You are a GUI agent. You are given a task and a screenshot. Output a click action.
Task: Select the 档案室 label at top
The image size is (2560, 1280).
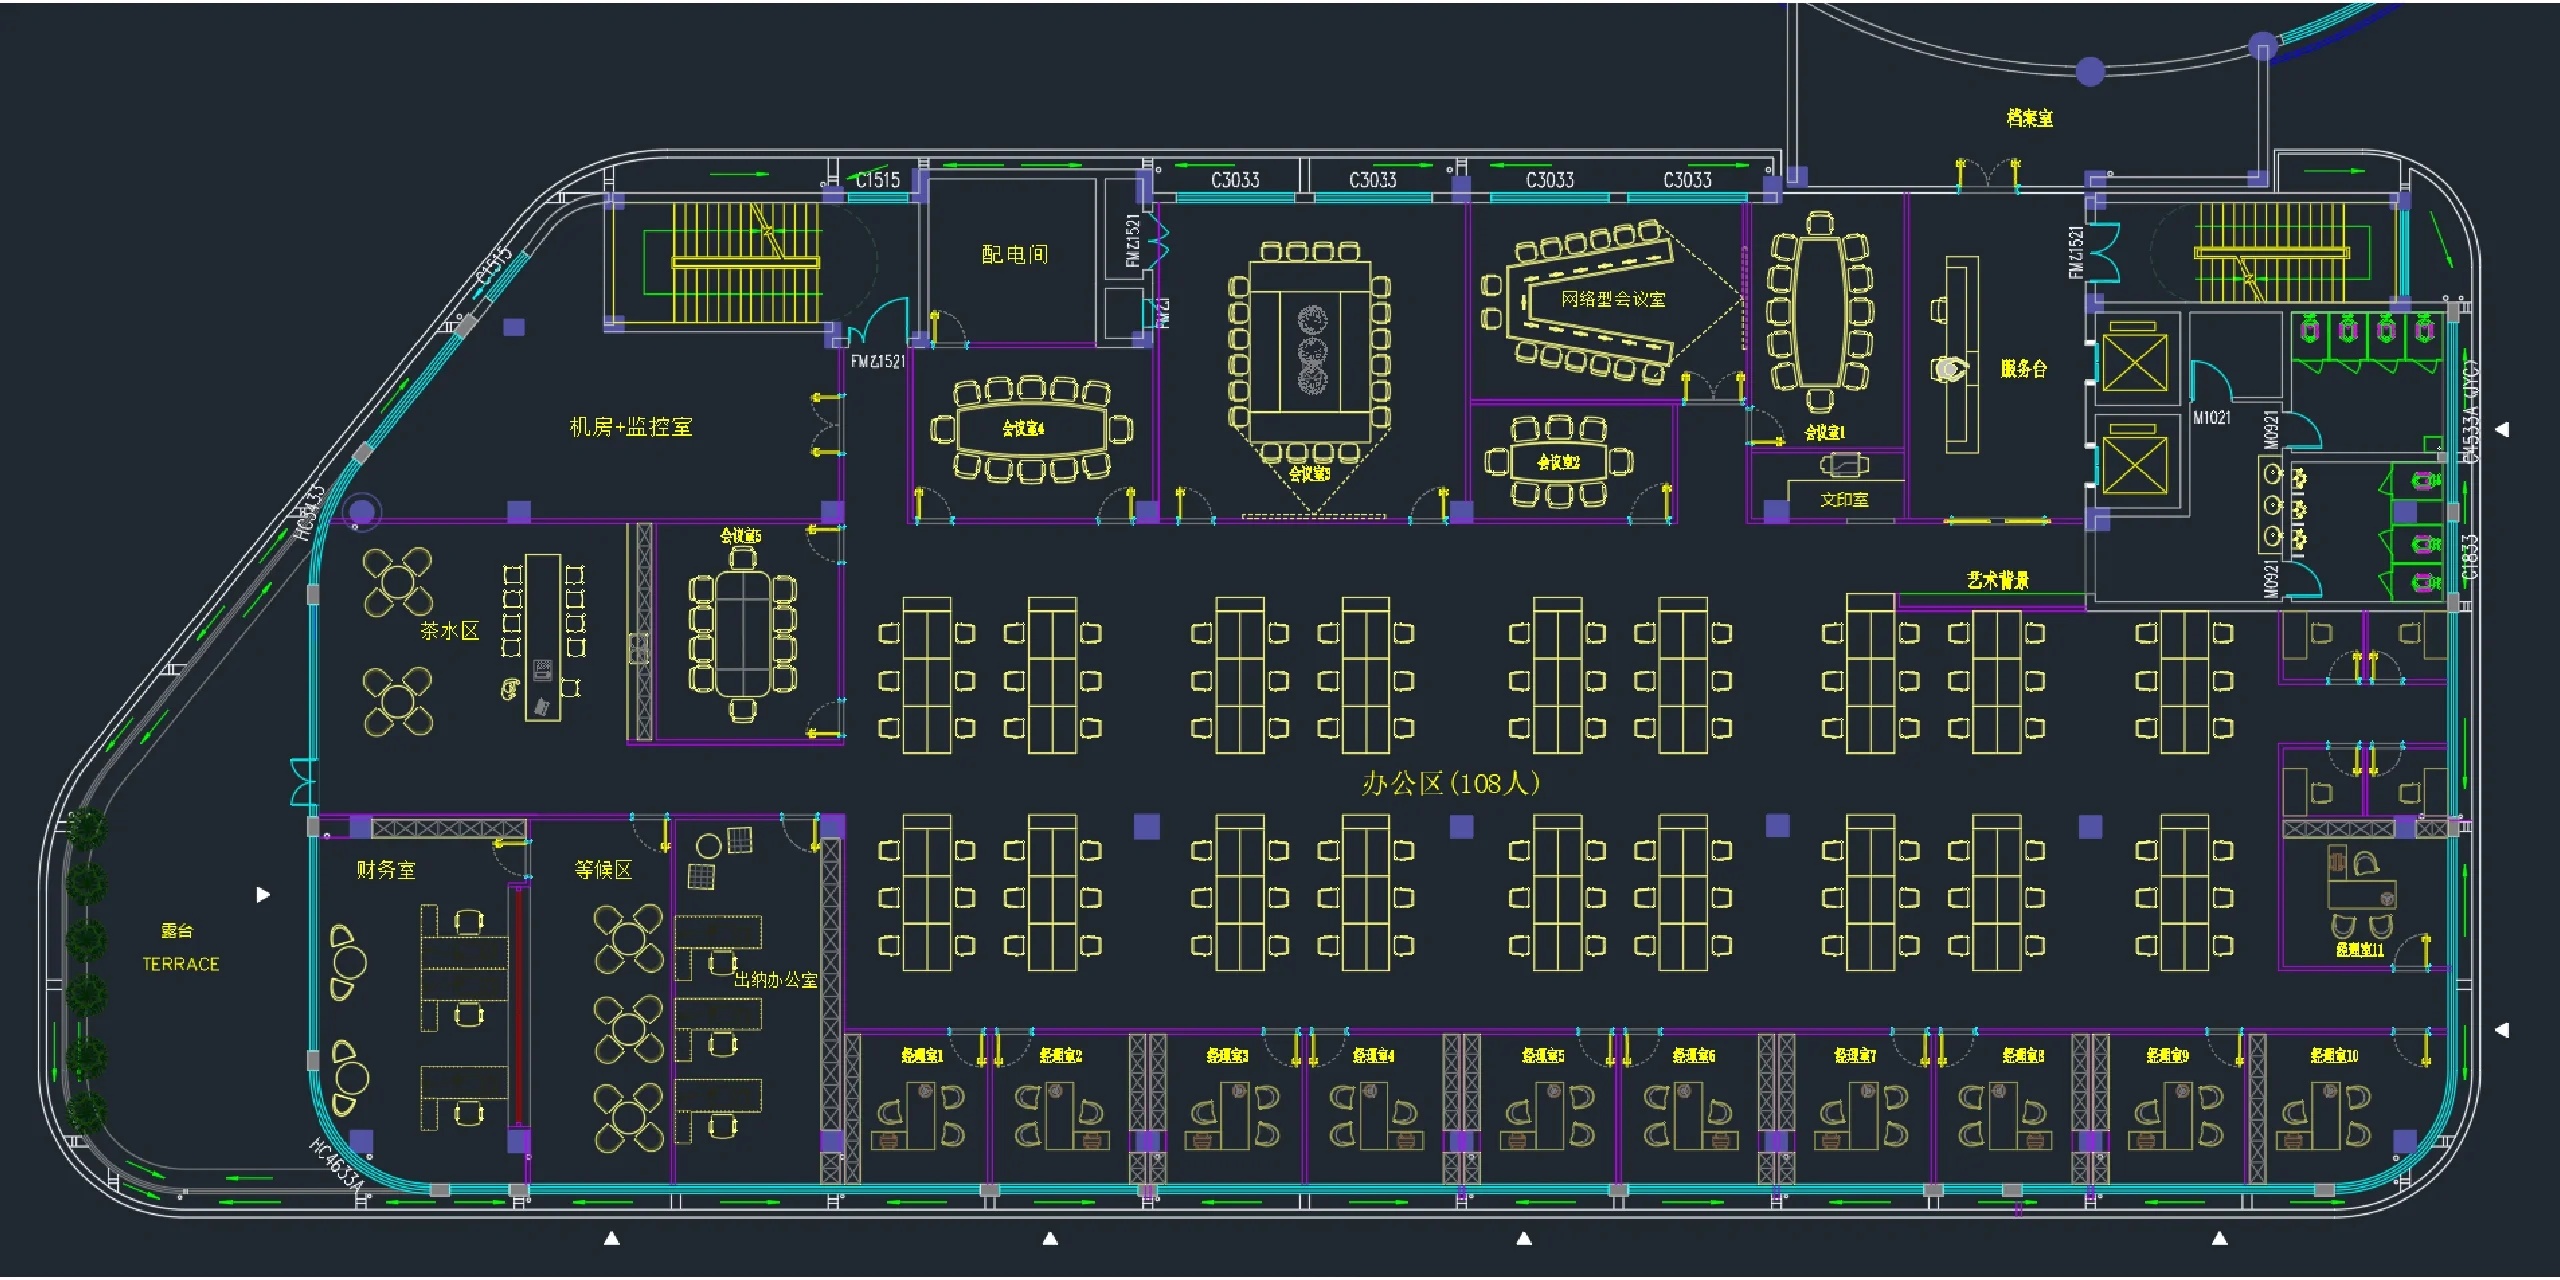point(2029,118)
